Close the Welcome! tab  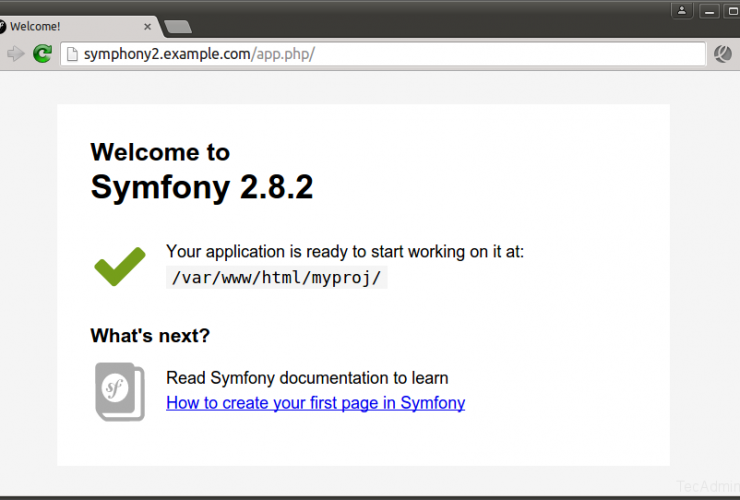point(148,27)
